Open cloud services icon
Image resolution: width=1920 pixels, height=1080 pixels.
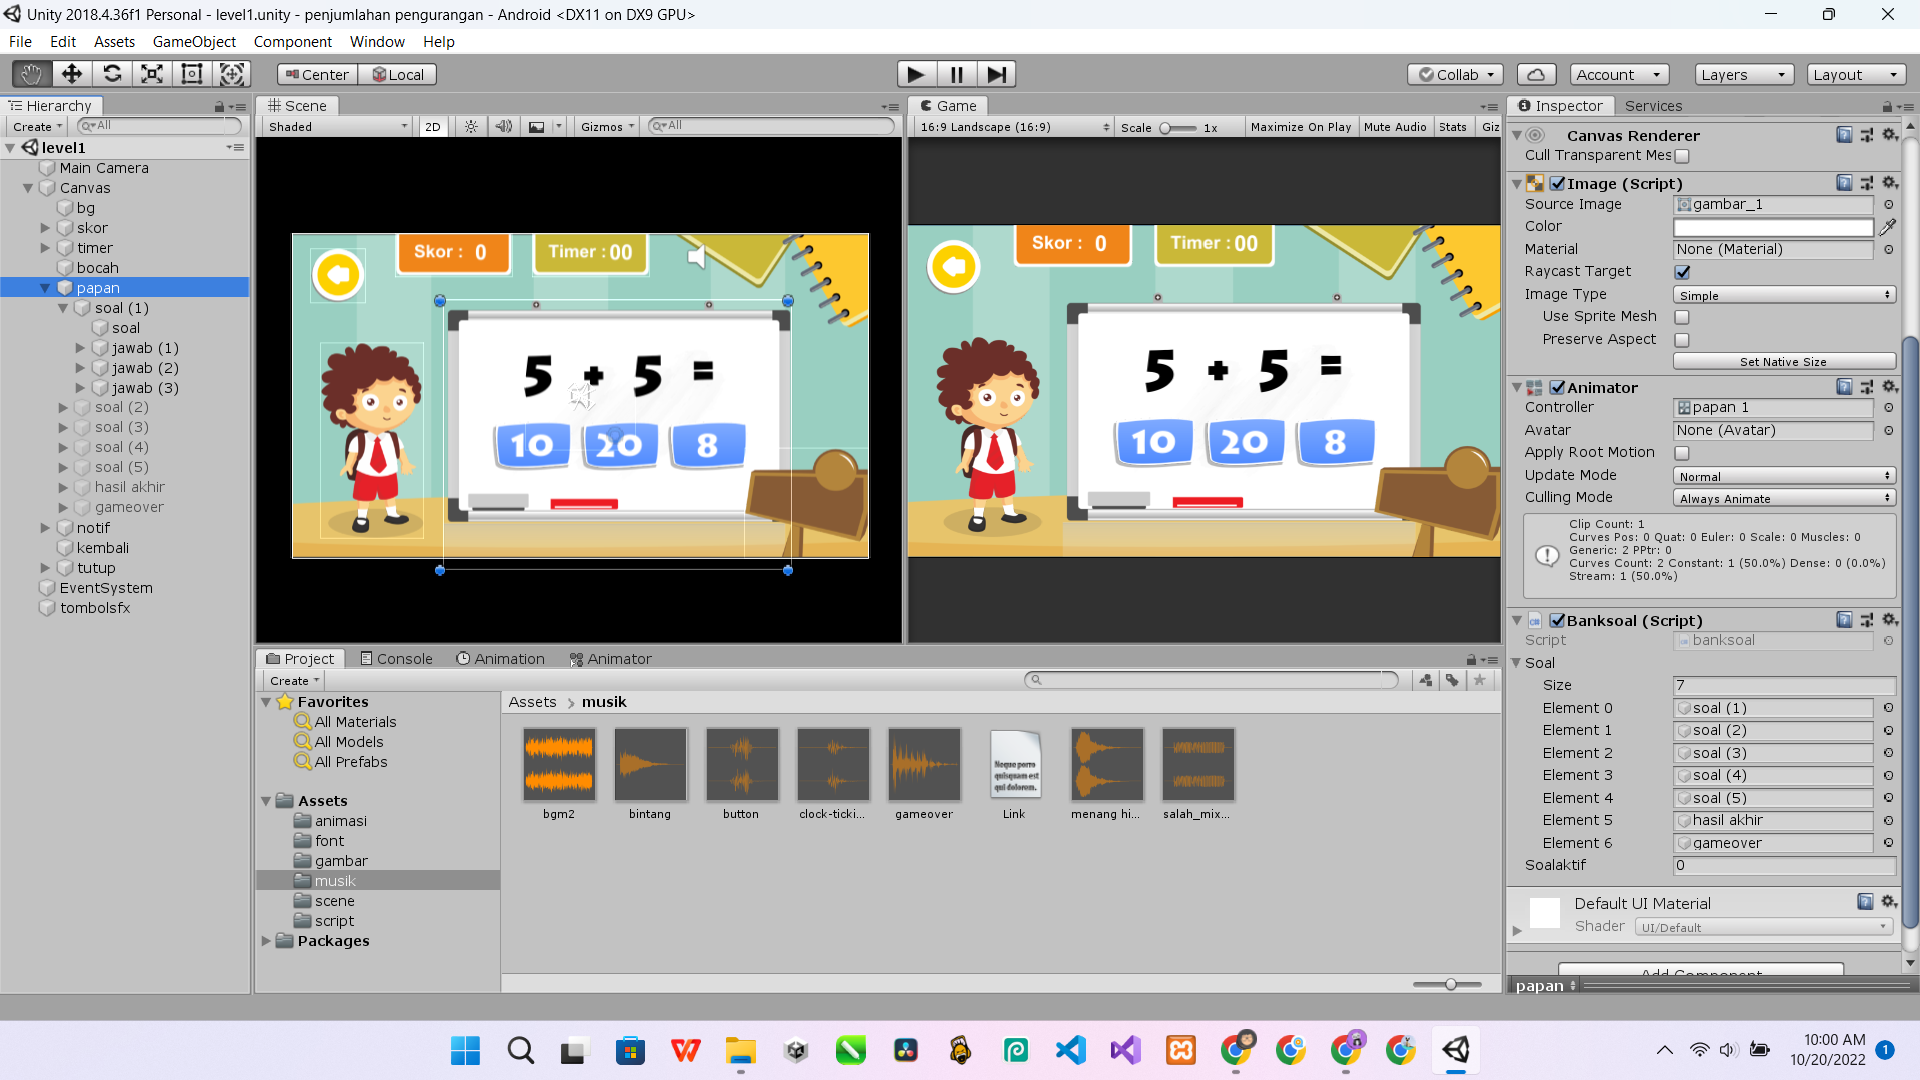[x=1536, y=74]
